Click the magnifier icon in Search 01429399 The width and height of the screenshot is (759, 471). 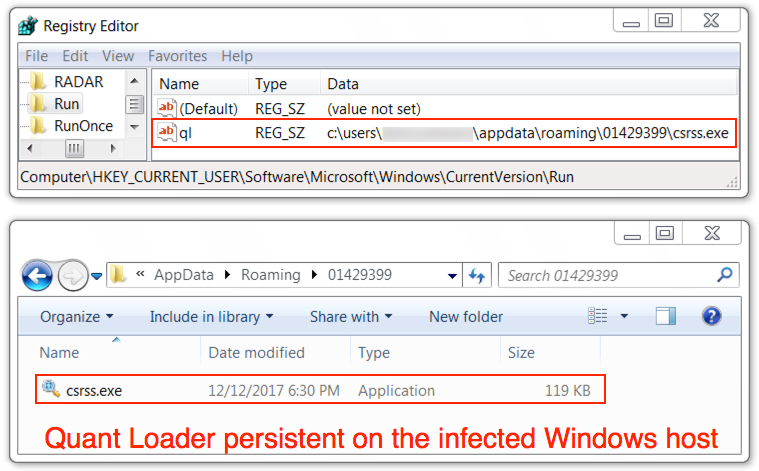(x=725, y=275)
